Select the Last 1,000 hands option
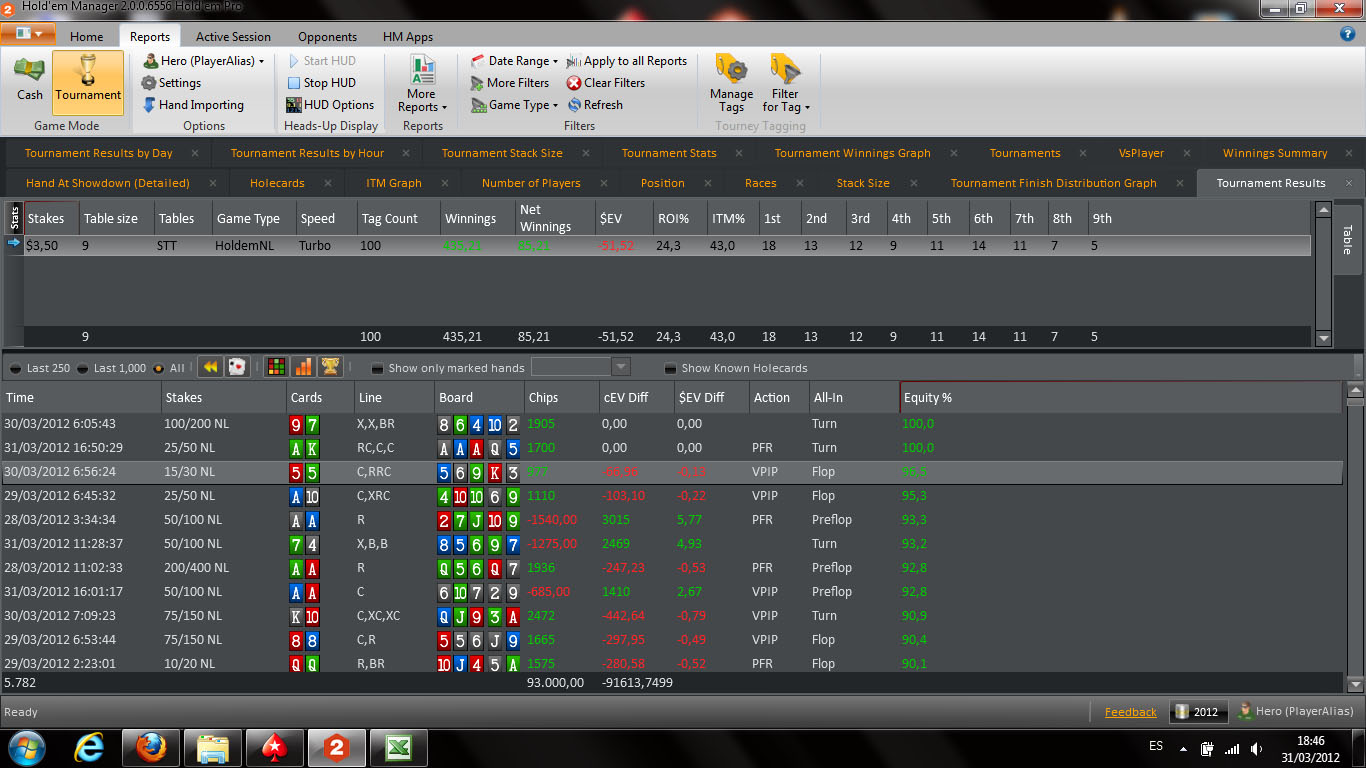 [111, 368]
